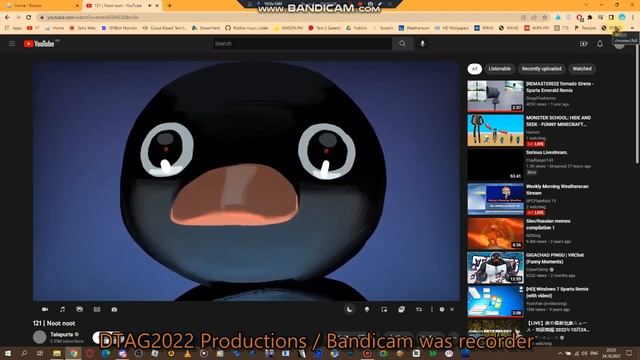The height and width of the screenshot is (360, 640).
Task: Go back with the browser back arrow
Action: point(7,17)
